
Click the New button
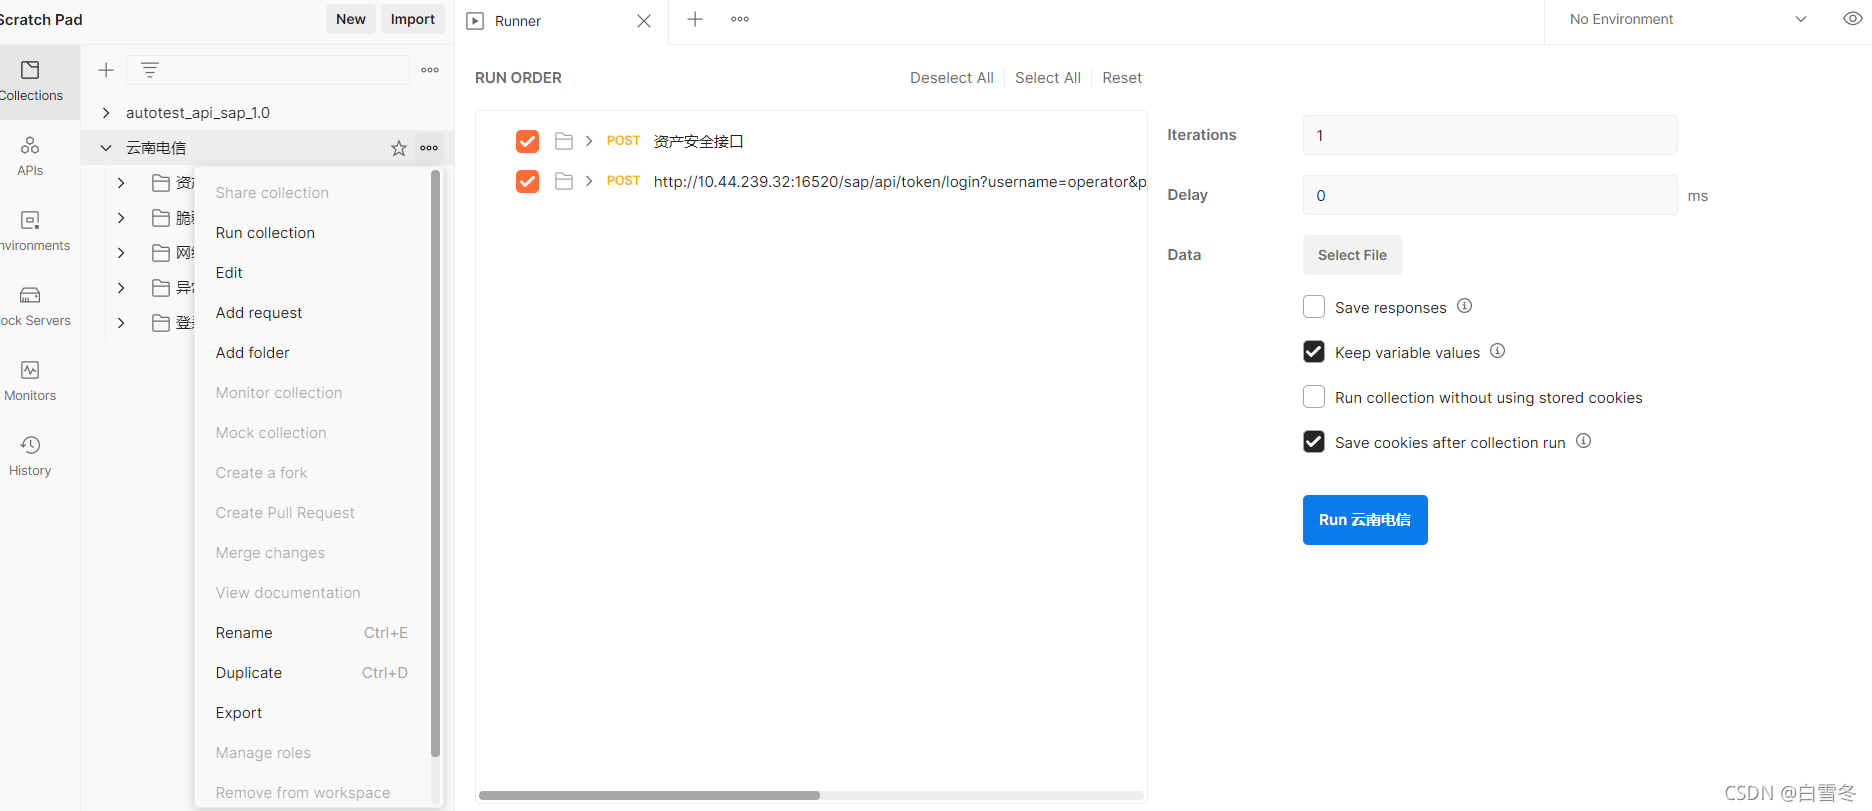351,19
